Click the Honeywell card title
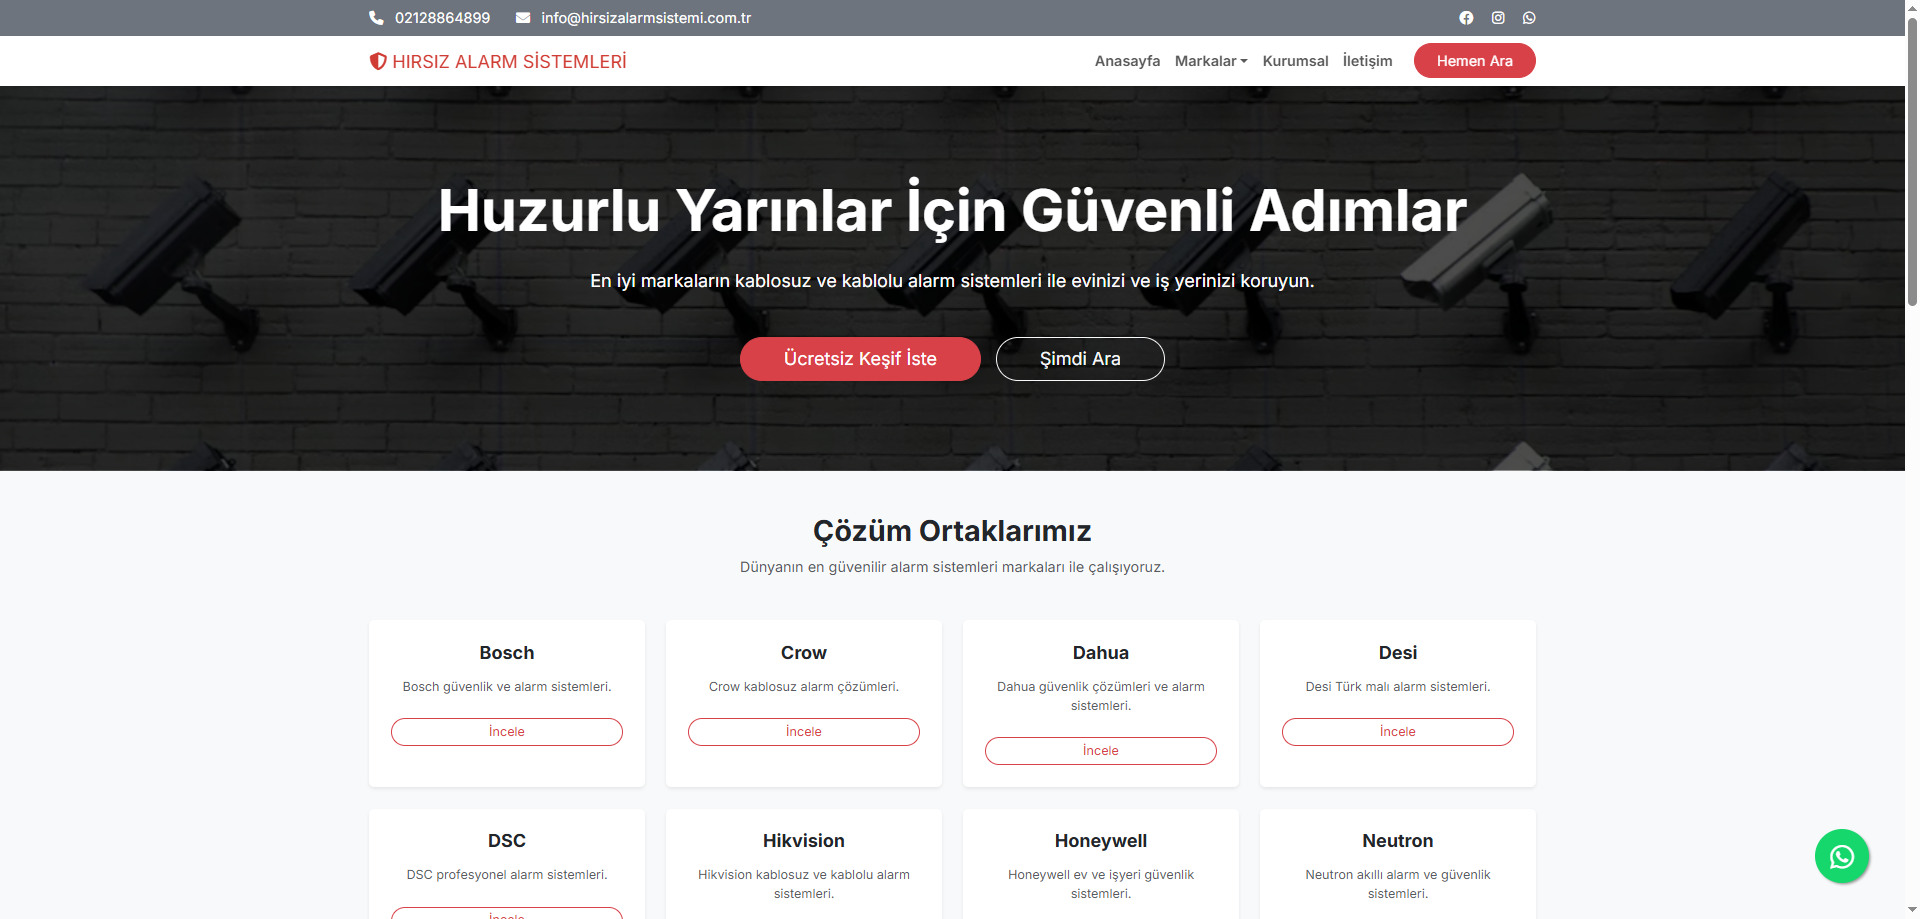The width and height of the screenshot is (1920, 919). tap(1101, 841)
